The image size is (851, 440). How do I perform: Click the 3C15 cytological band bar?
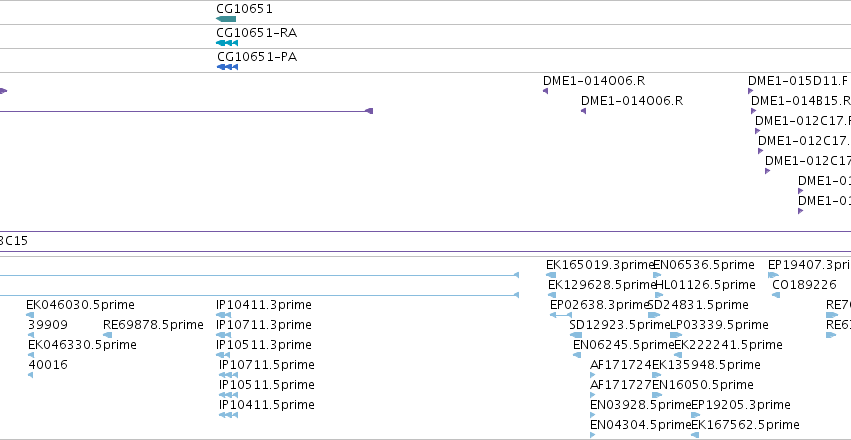pyautogui.click(x=426, y=241)
